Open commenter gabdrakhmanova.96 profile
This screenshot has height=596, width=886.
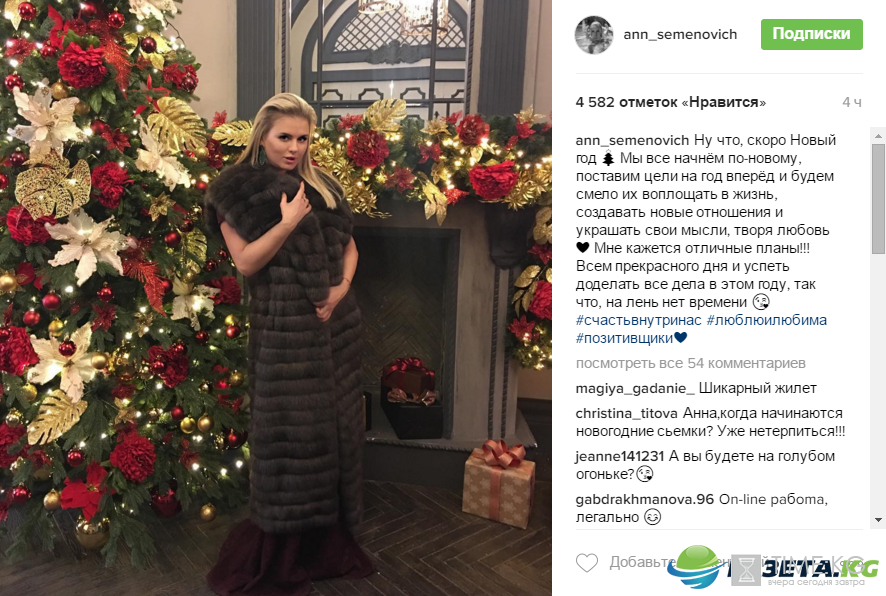(x=645, y=499)
